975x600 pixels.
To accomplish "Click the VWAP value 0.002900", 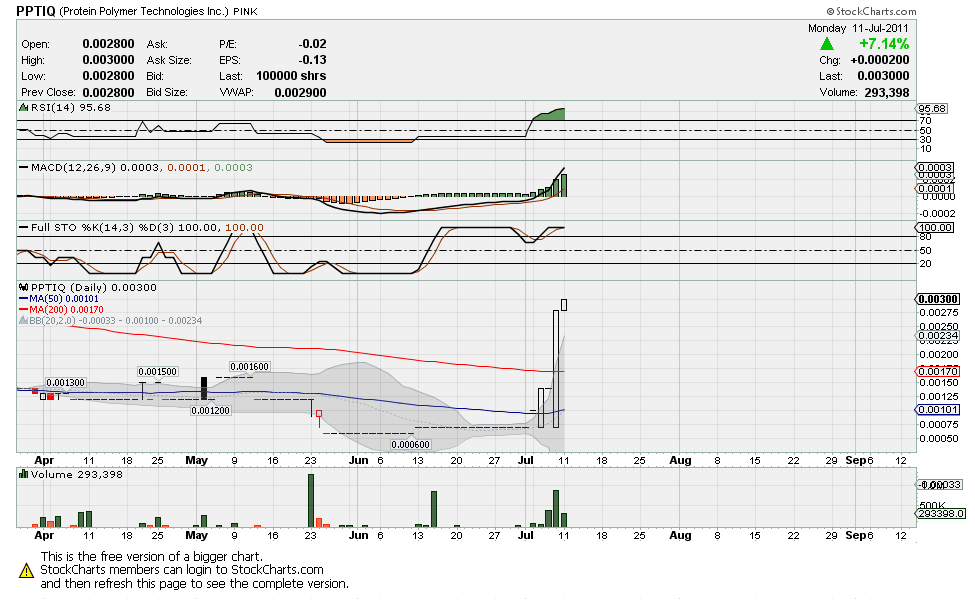I will [x=300, y=92].
